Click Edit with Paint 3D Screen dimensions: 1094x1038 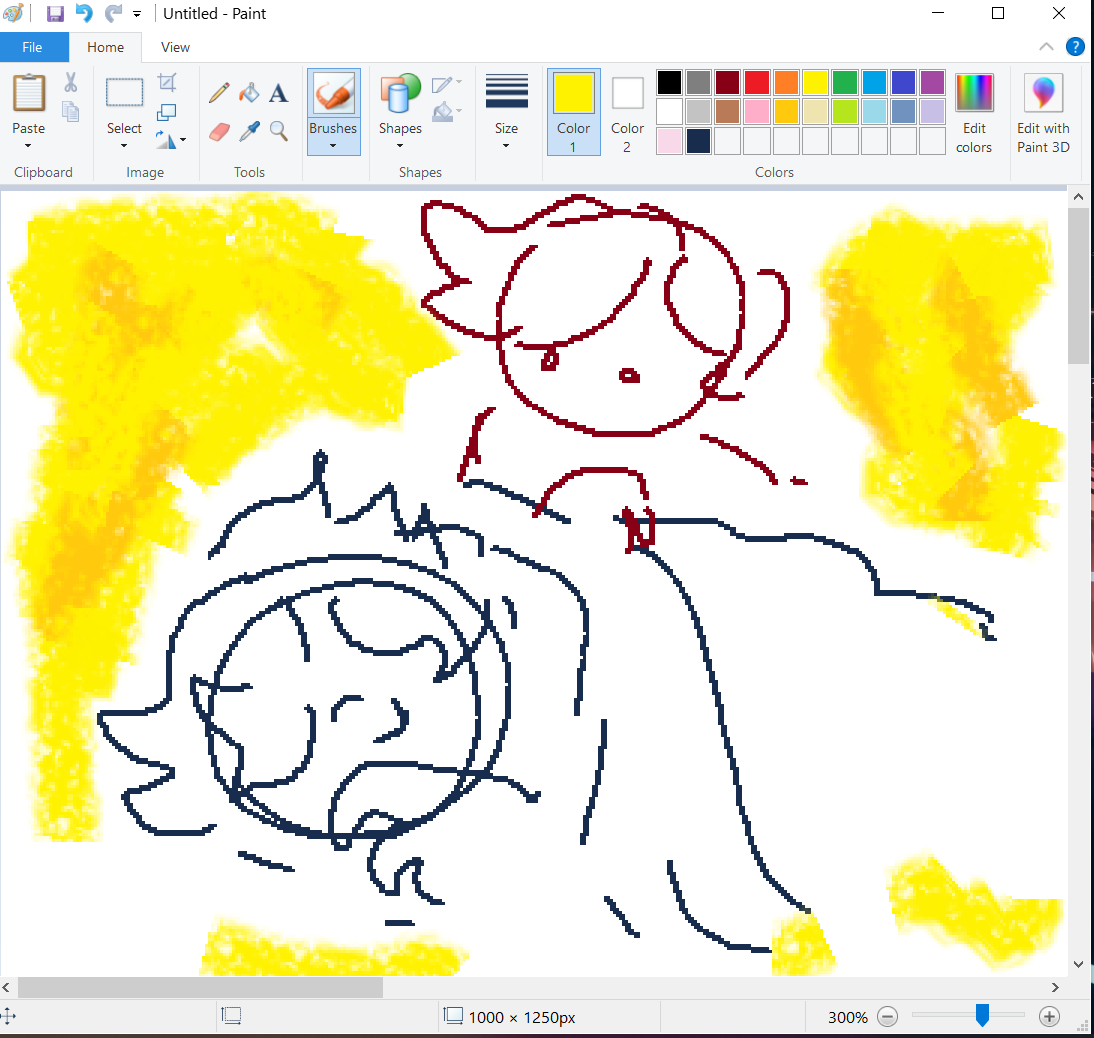click(1043, 111)
